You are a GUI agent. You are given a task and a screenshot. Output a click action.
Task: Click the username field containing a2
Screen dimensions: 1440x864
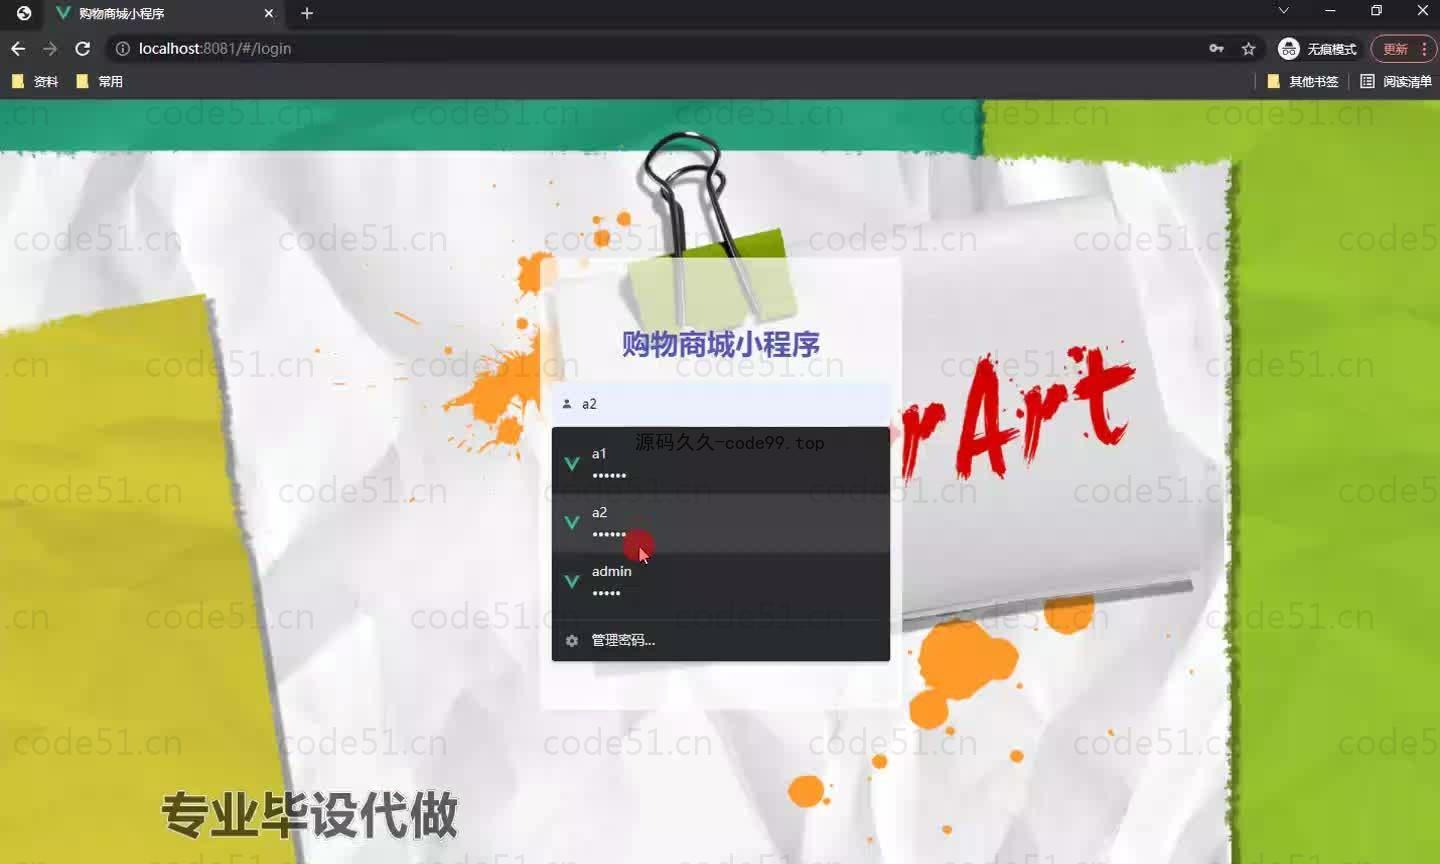pos(721,404)
